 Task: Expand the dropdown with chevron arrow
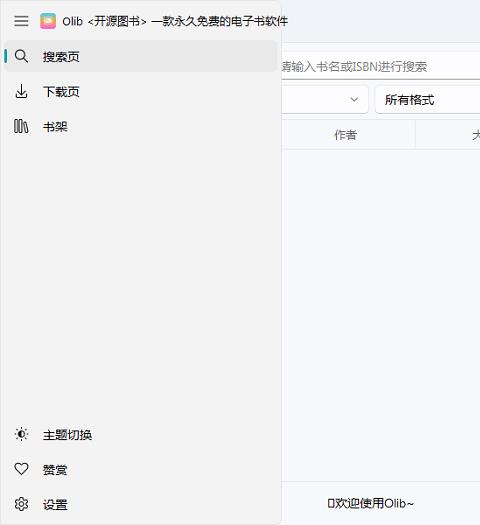pos(325,99)
